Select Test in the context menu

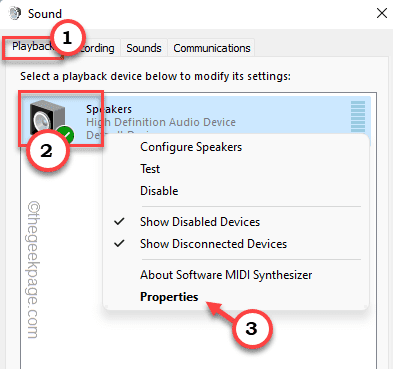150,169
